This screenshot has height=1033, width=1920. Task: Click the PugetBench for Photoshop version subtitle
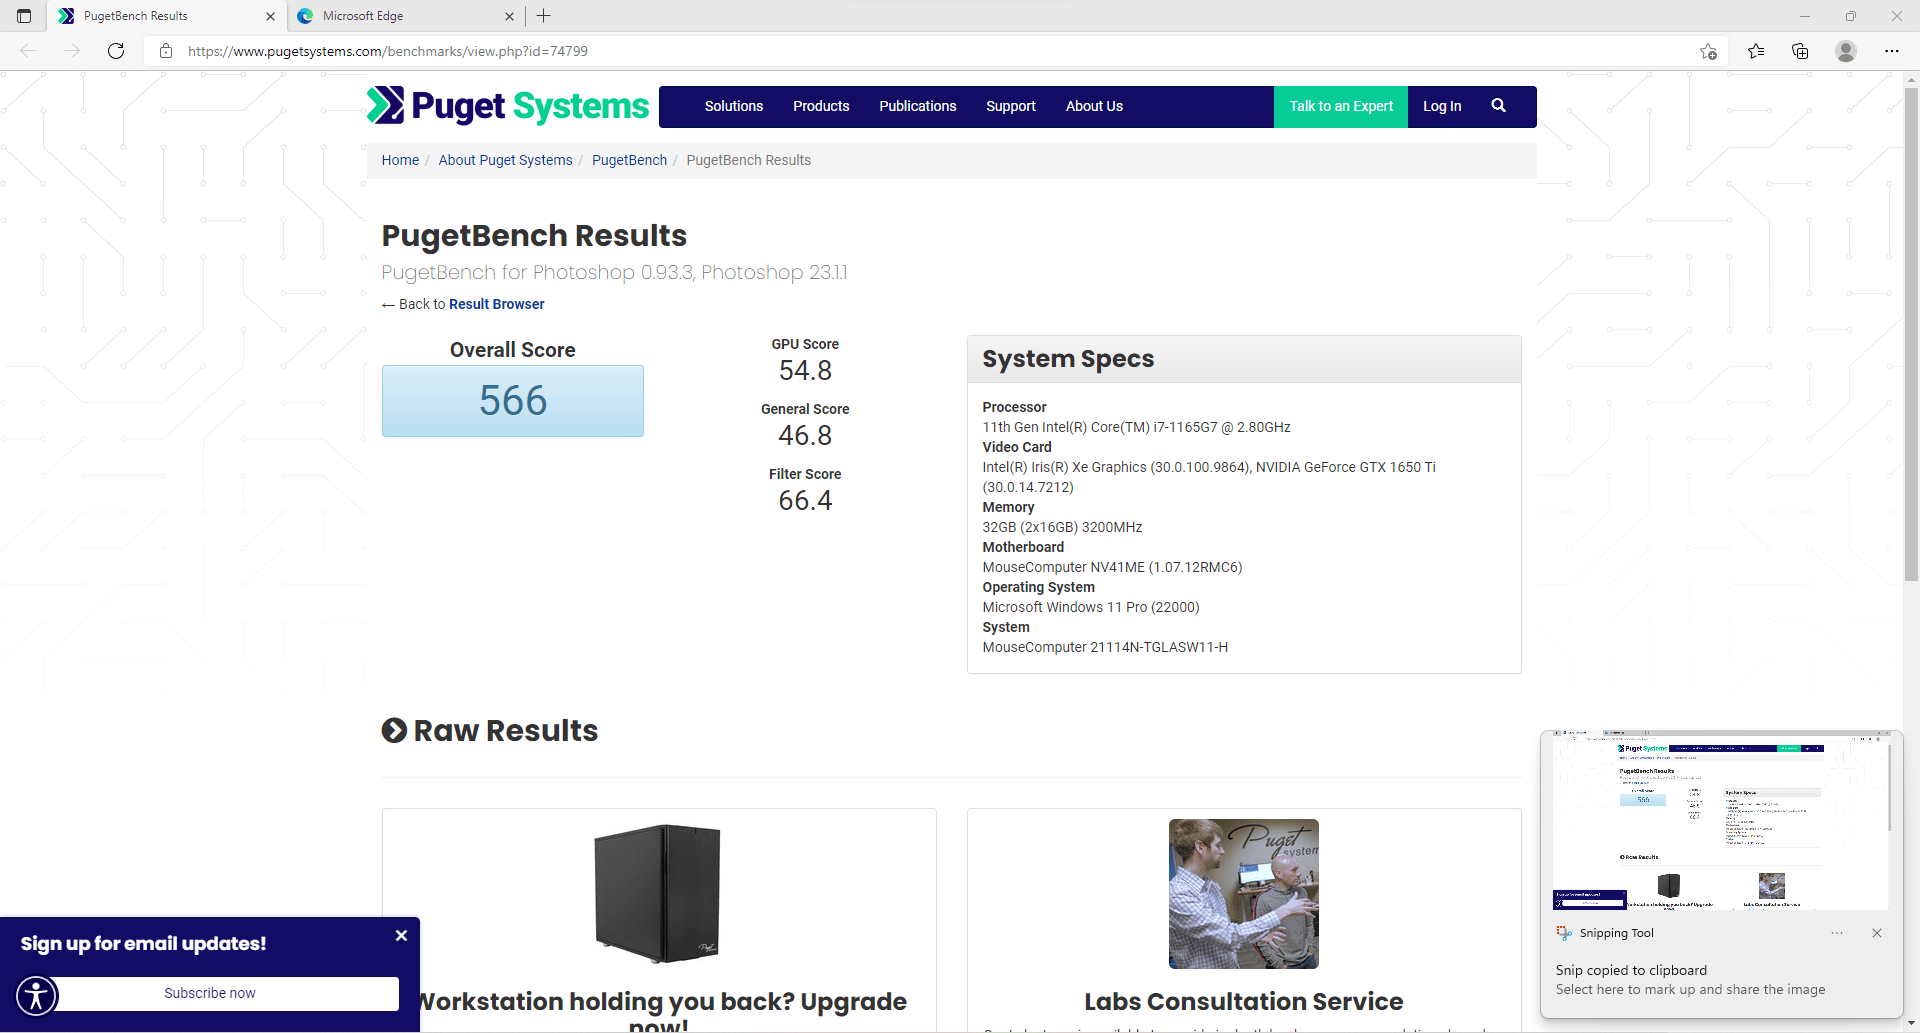tap(614, 272)
